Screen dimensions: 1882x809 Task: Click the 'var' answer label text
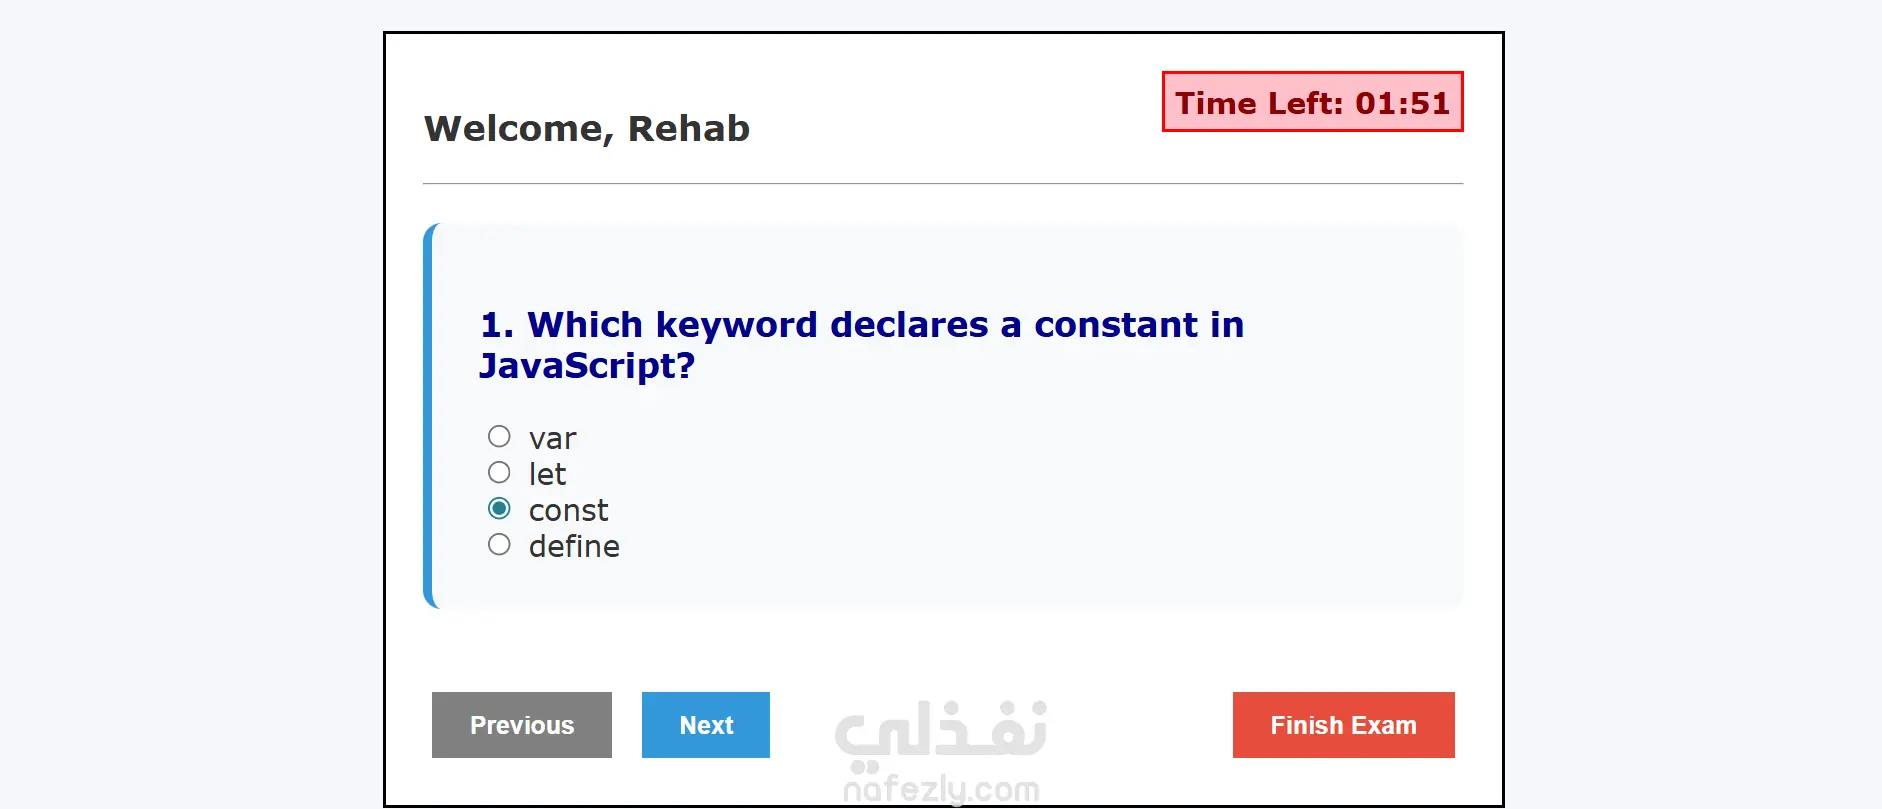(552, 439)
